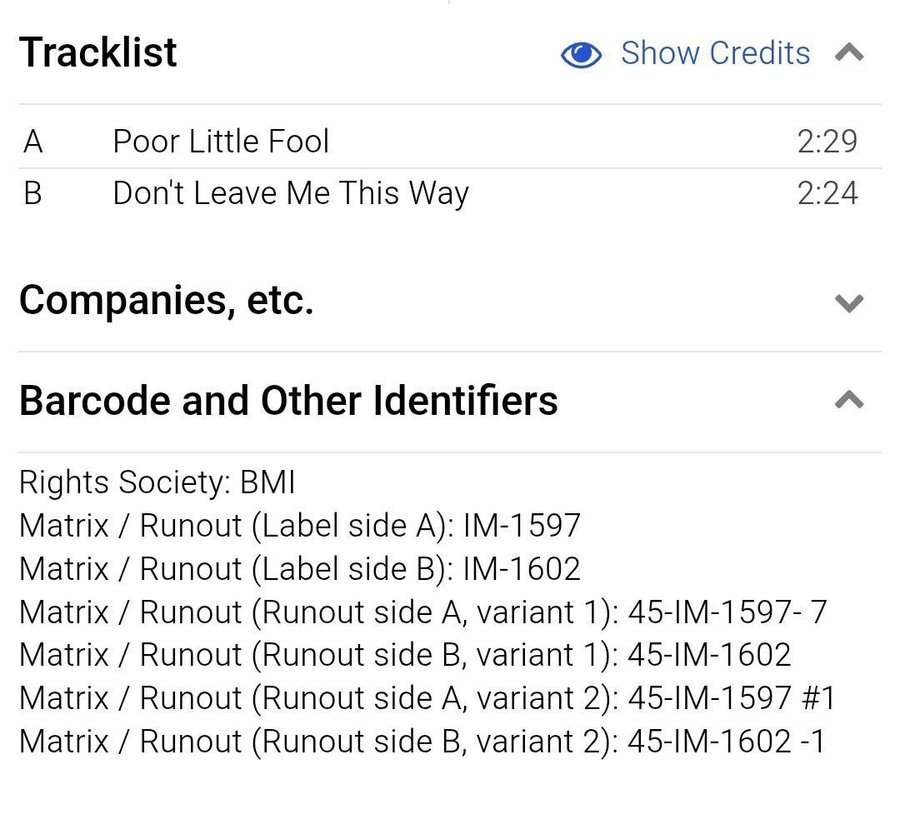Select the Barcode and Other Identifiers heading
900x814 pixels.
[288, 400]
